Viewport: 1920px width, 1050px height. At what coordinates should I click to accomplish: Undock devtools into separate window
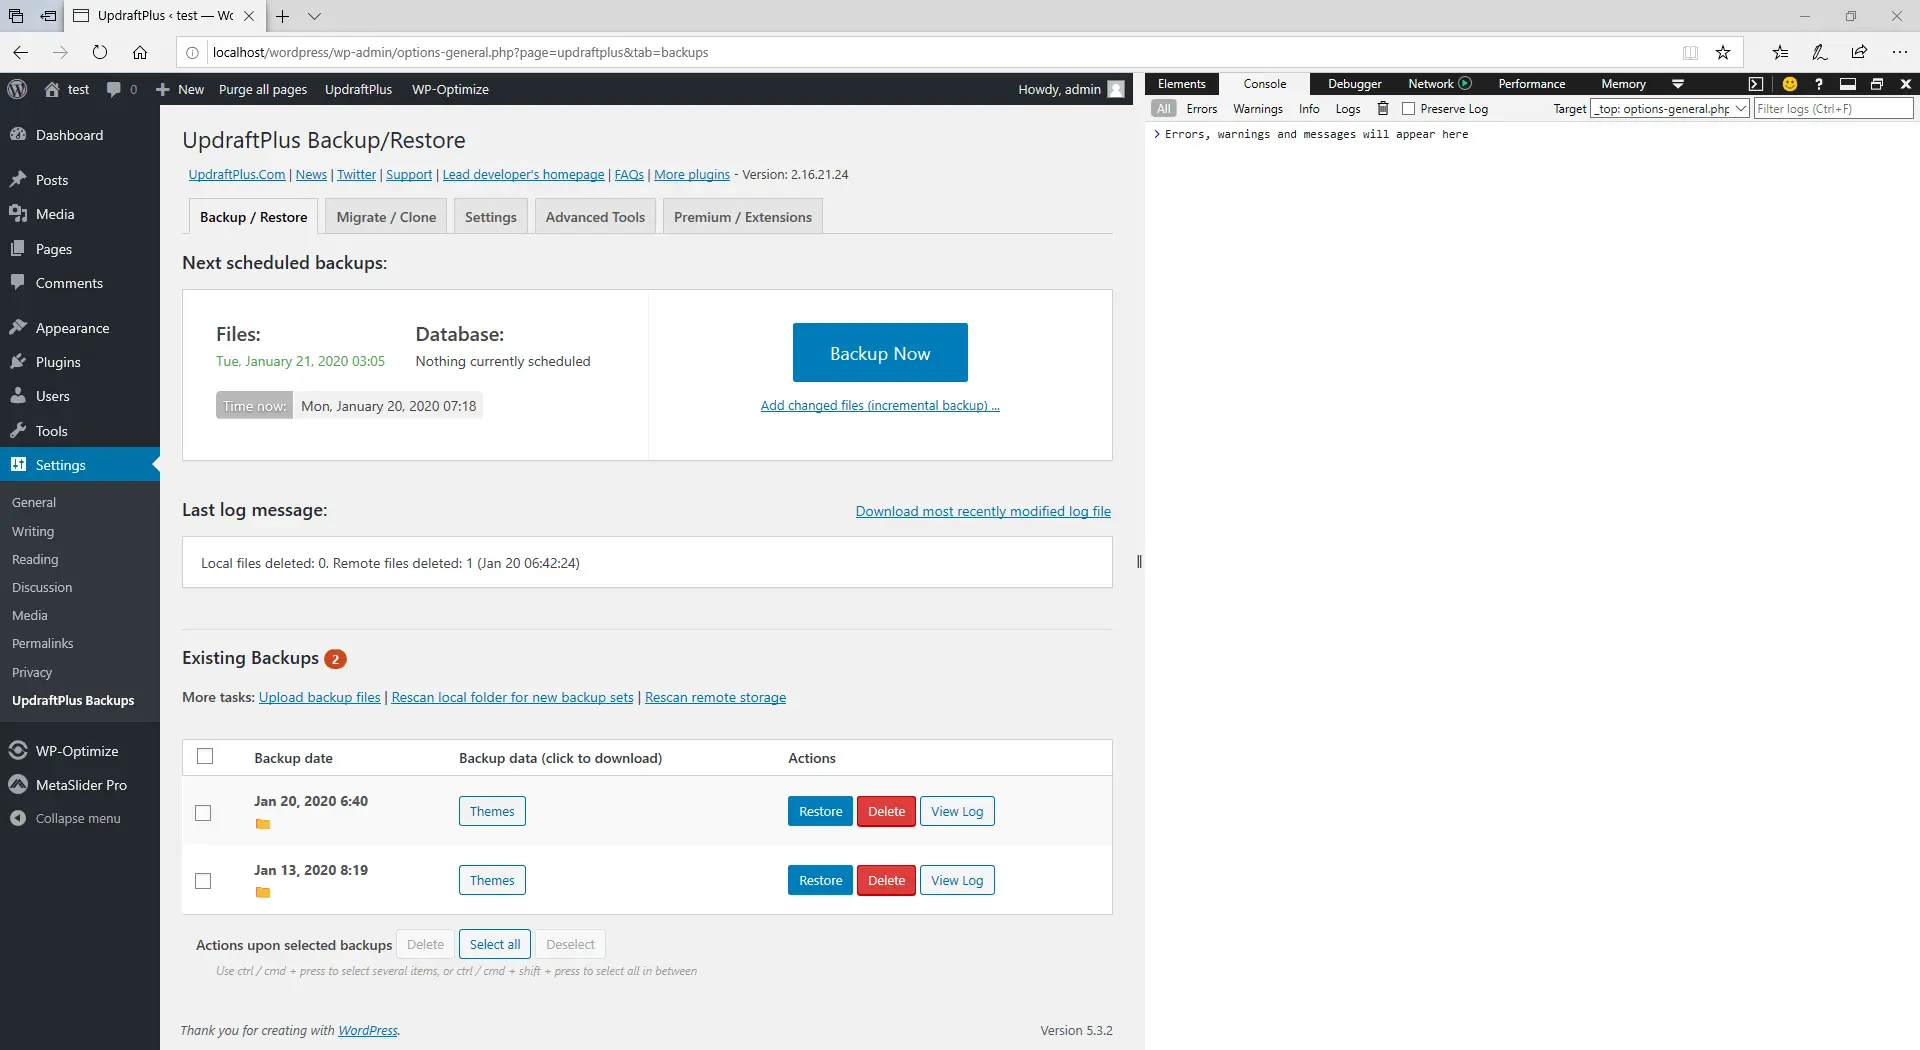point(1877,84)
